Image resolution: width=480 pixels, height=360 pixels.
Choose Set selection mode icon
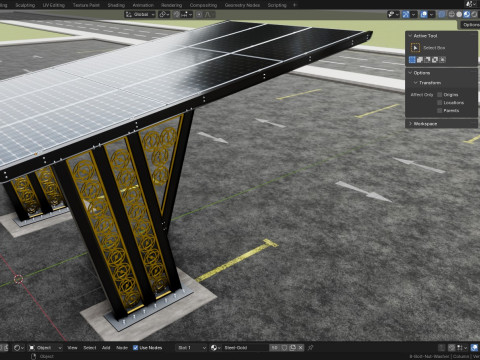(x=412, y=60)
